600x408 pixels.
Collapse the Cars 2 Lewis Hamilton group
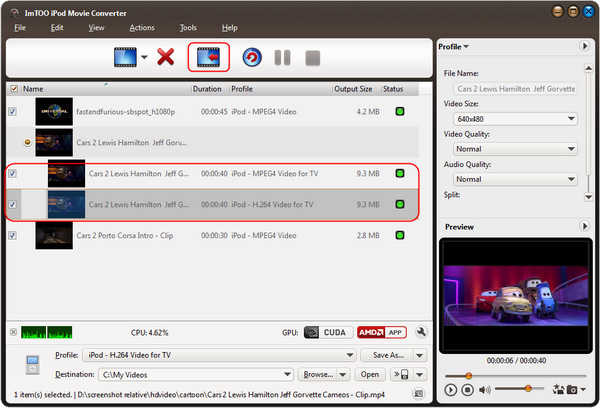pyautogui.click(x=27, y=142)
